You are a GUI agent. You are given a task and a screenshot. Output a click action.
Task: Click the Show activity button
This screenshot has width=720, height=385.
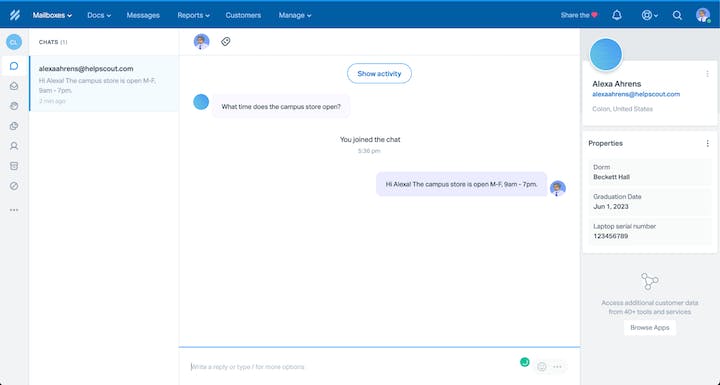pos(379,74)
